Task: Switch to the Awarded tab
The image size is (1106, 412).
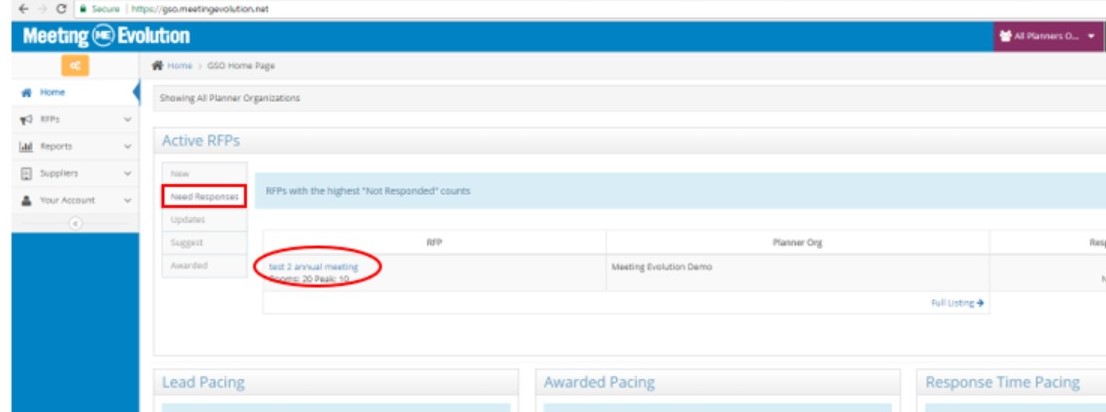Action: click(189, 266)
